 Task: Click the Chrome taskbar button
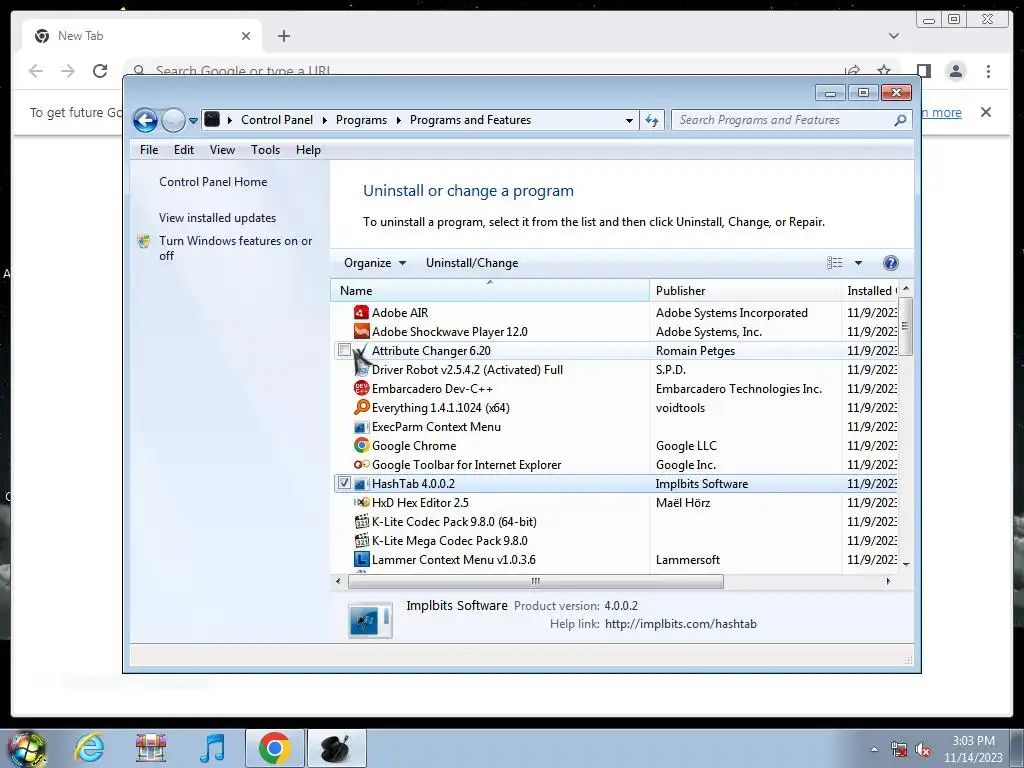[275, 748]
